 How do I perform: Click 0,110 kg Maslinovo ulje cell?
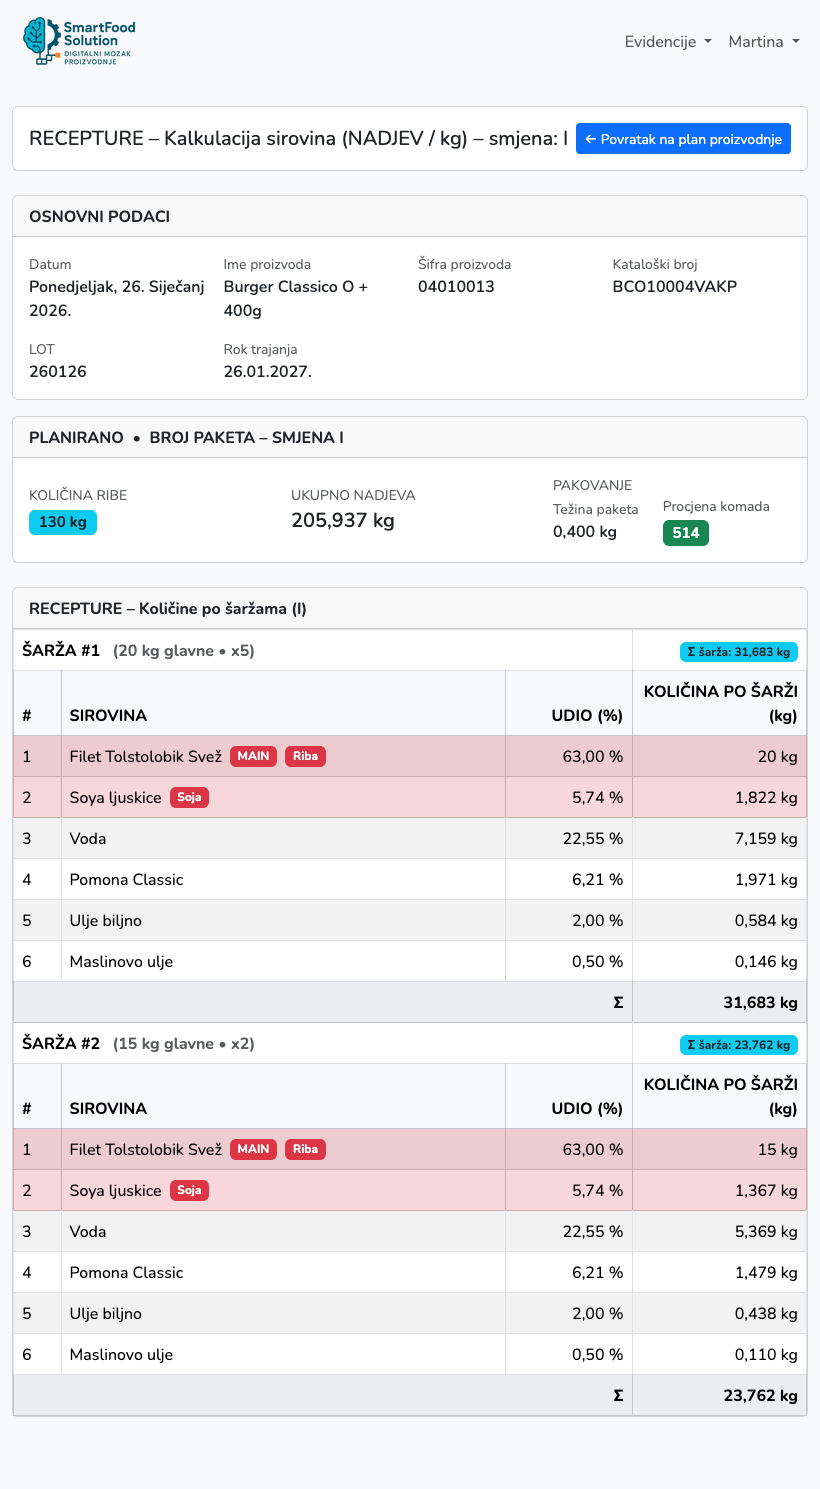coord(720,1354)
